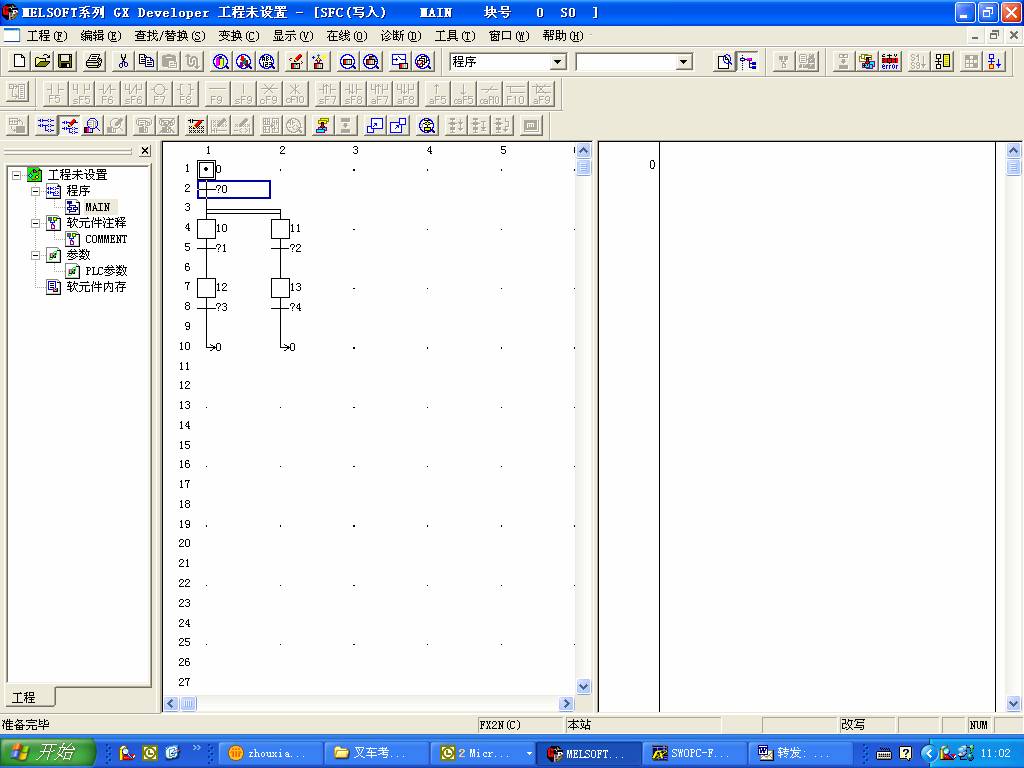Collapse the 参数 tree node
The height and width of the screenshot is (768, 1024).
point(36,255)
